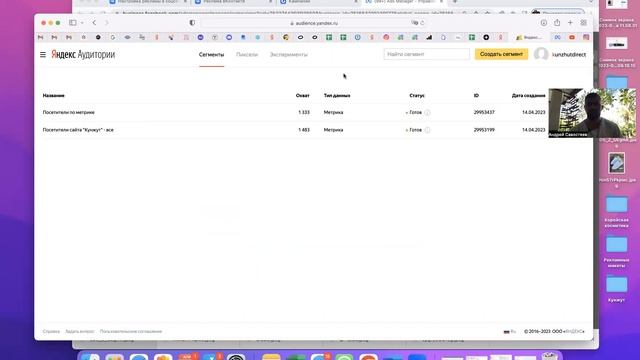
Task: Show the tab overview grid icon
Action: [584, 23]
